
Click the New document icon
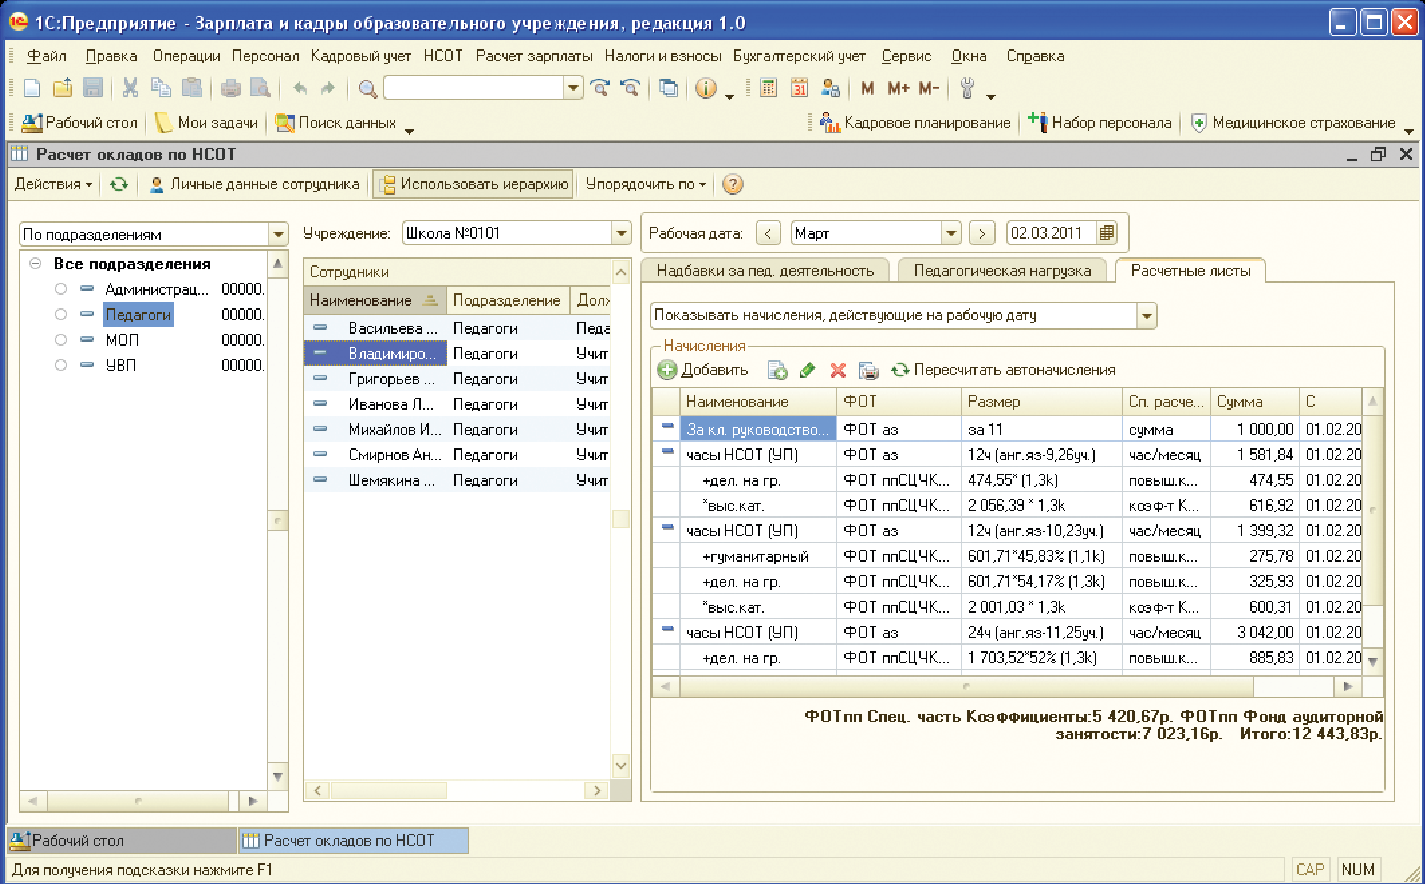tap(32, 89)
